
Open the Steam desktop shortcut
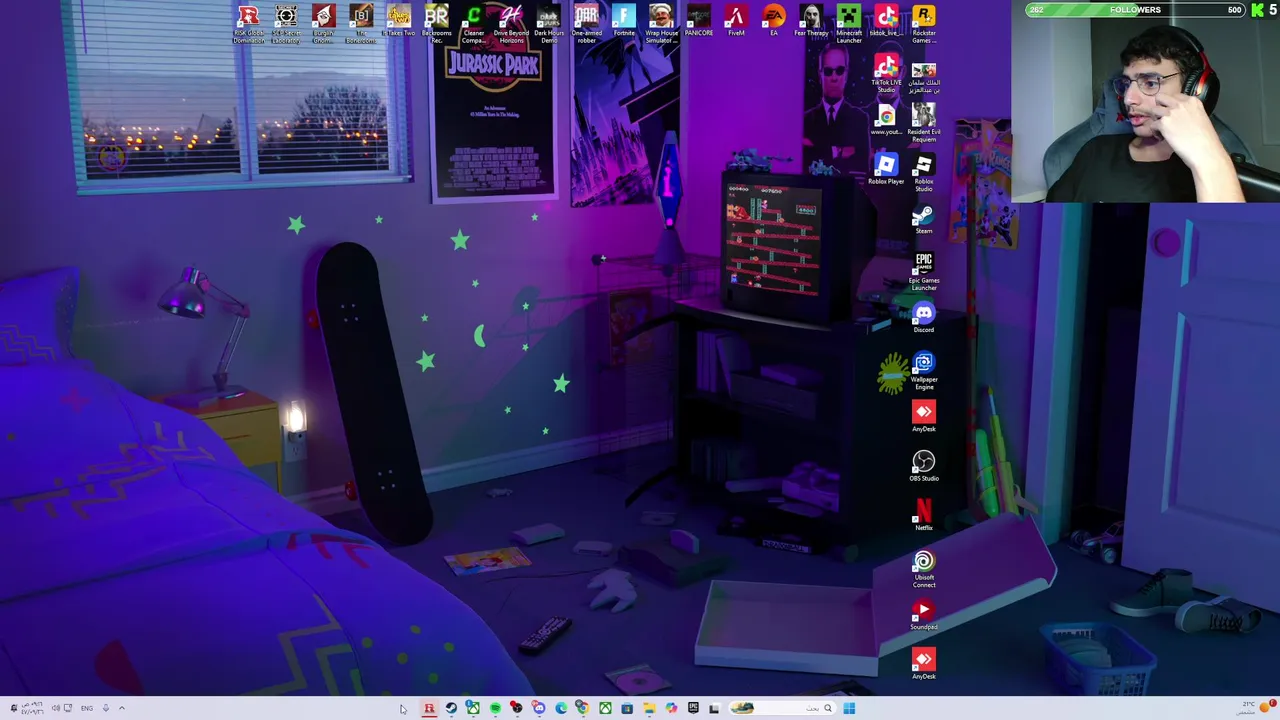pyautogui.click(x=923, y=219)
